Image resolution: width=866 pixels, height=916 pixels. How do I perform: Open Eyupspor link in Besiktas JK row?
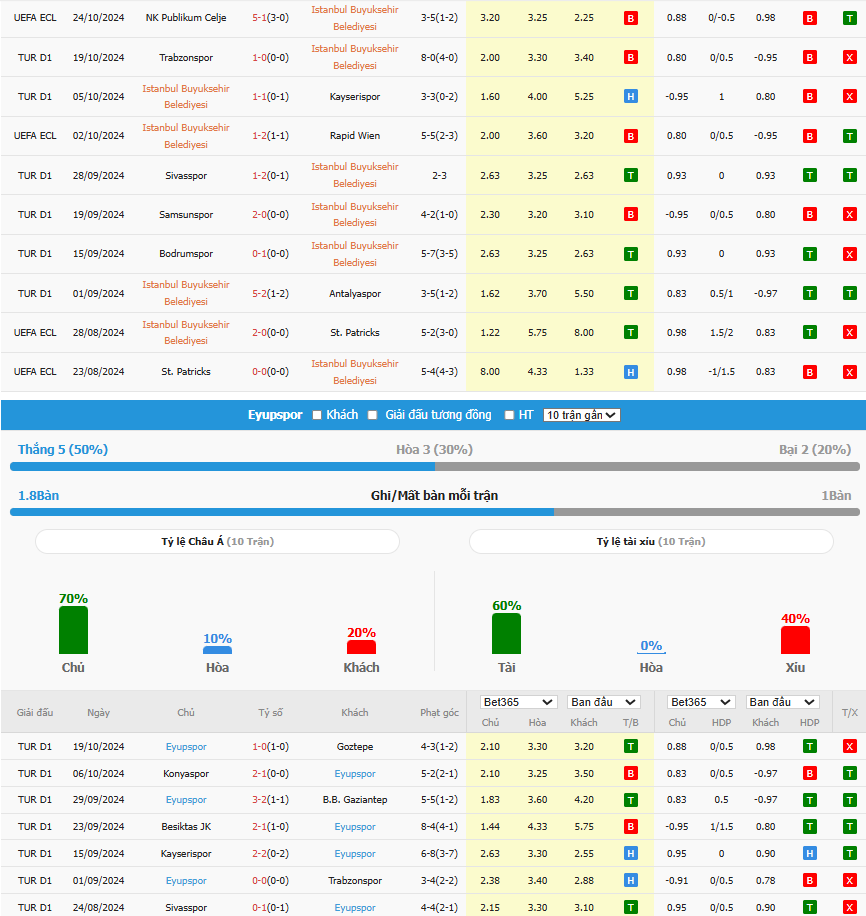[x=355, y=827]
